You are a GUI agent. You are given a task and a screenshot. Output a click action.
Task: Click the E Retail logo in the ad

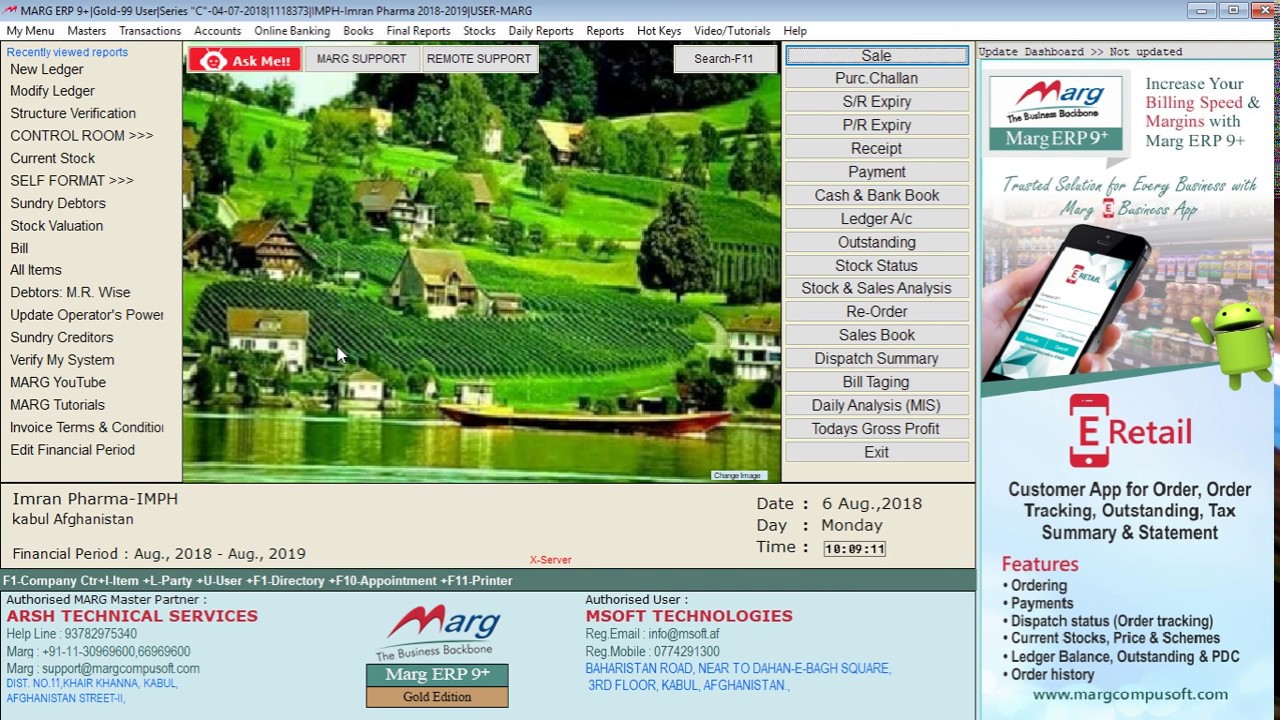tap(1129, 431)
